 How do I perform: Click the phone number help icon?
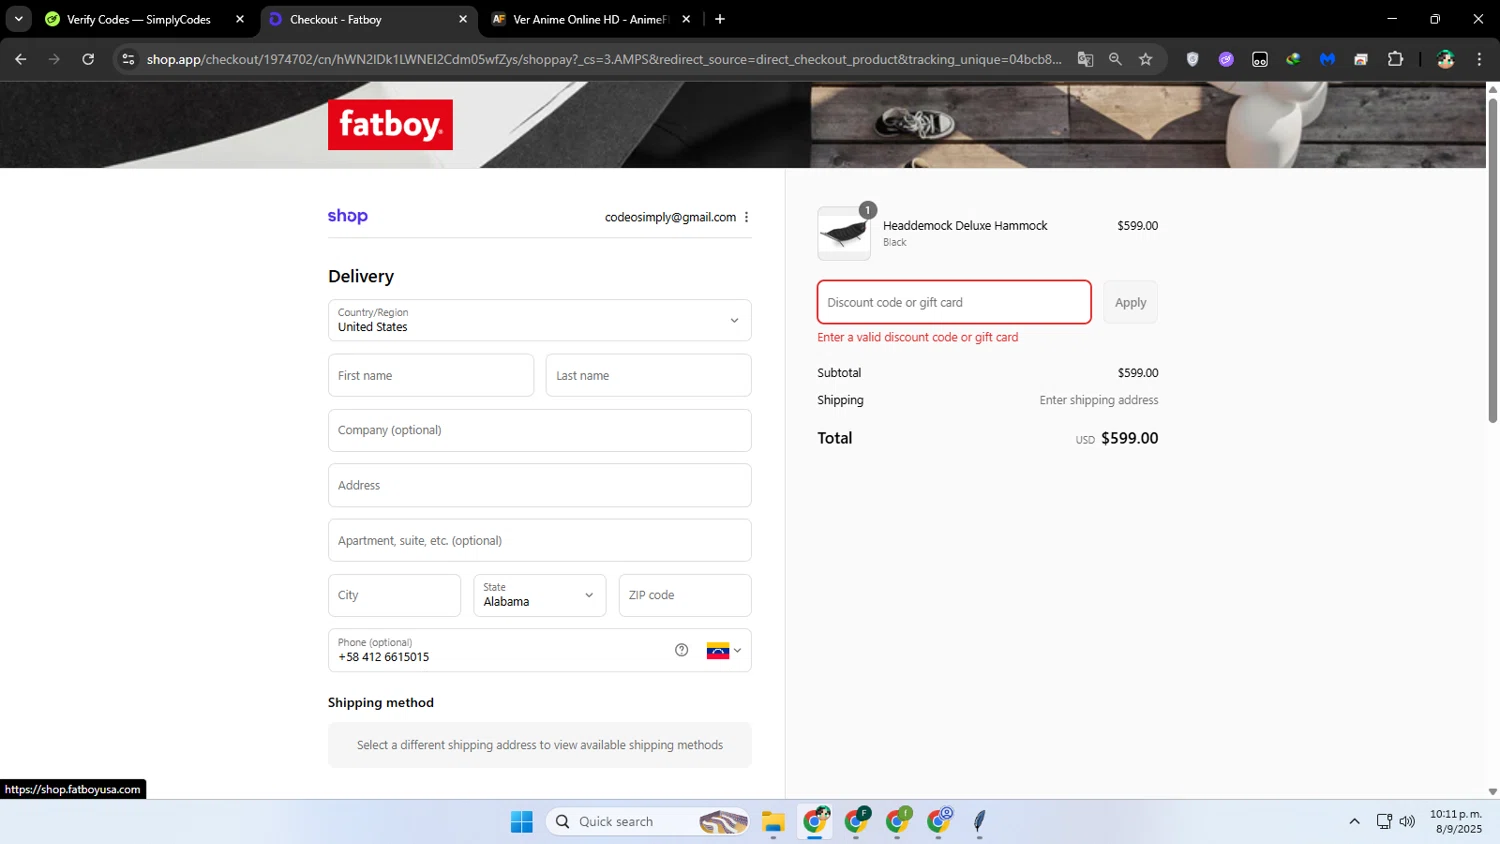coord(682,650)
